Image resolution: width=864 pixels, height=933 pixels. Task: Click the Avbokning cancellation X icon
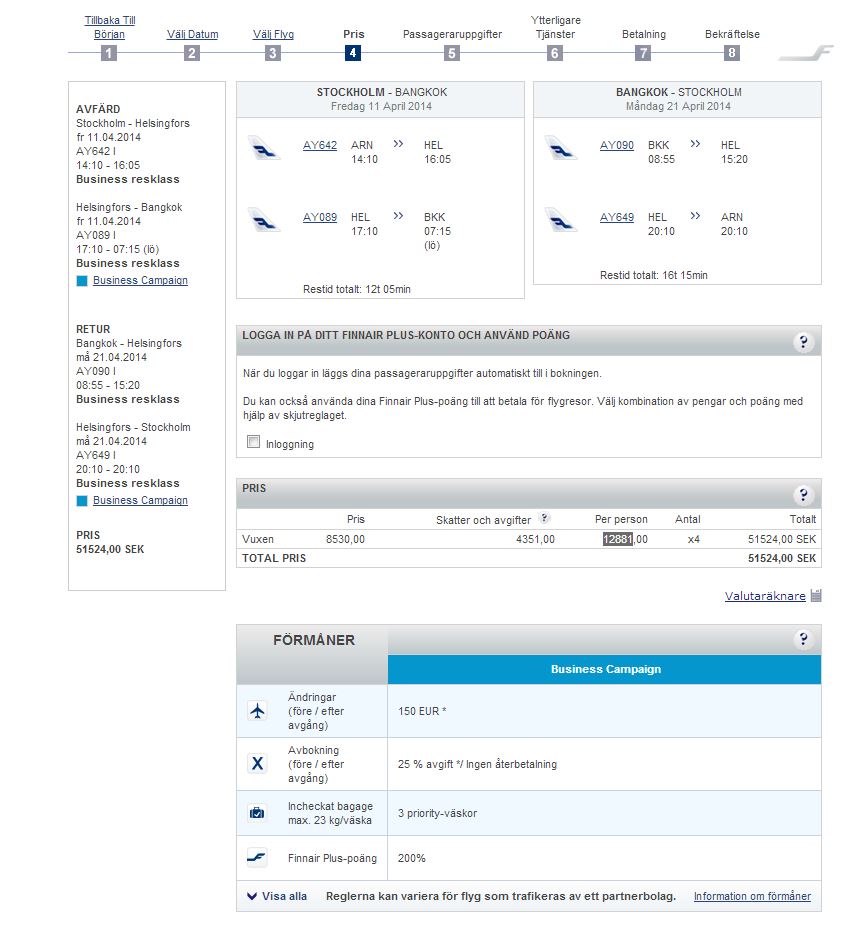[x=257, y=763]
